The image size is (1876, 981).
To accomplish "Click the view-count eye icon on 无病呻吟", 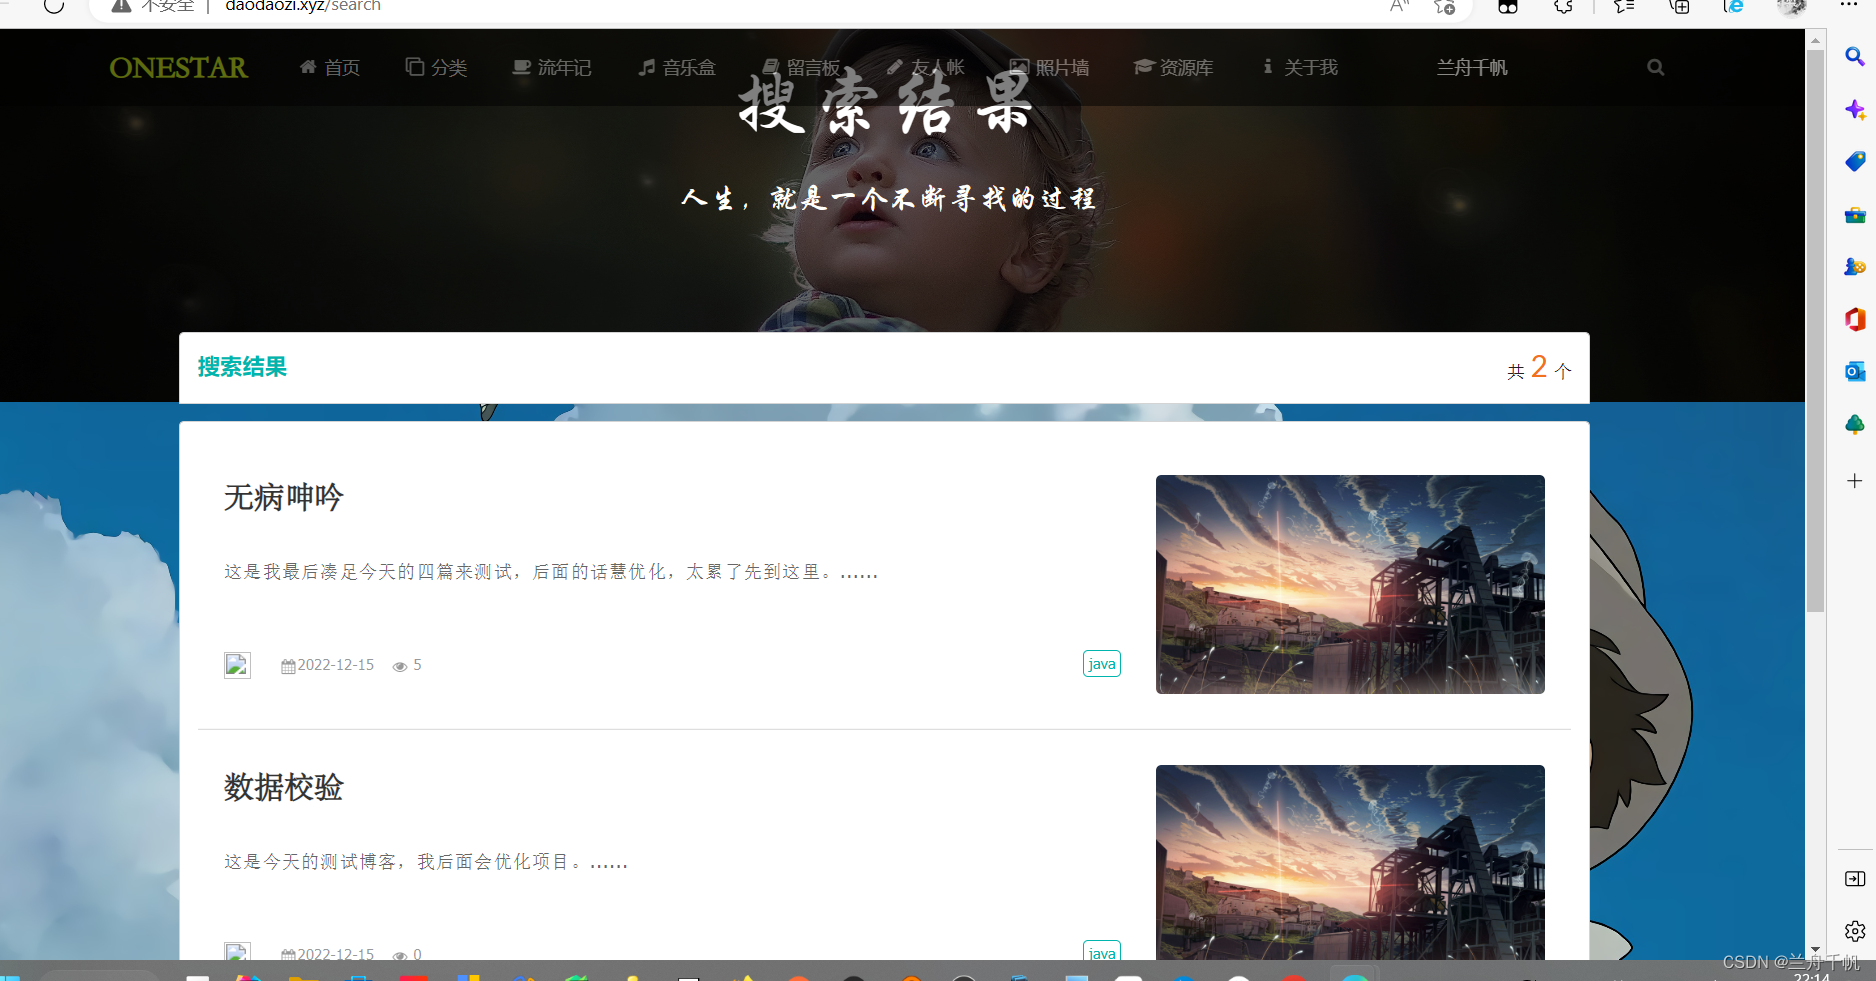I will click(x=399, y=665).
